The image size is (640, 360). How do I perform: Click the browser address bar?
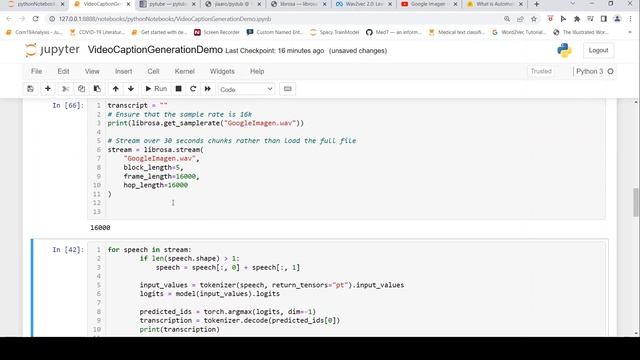(273, 19)
